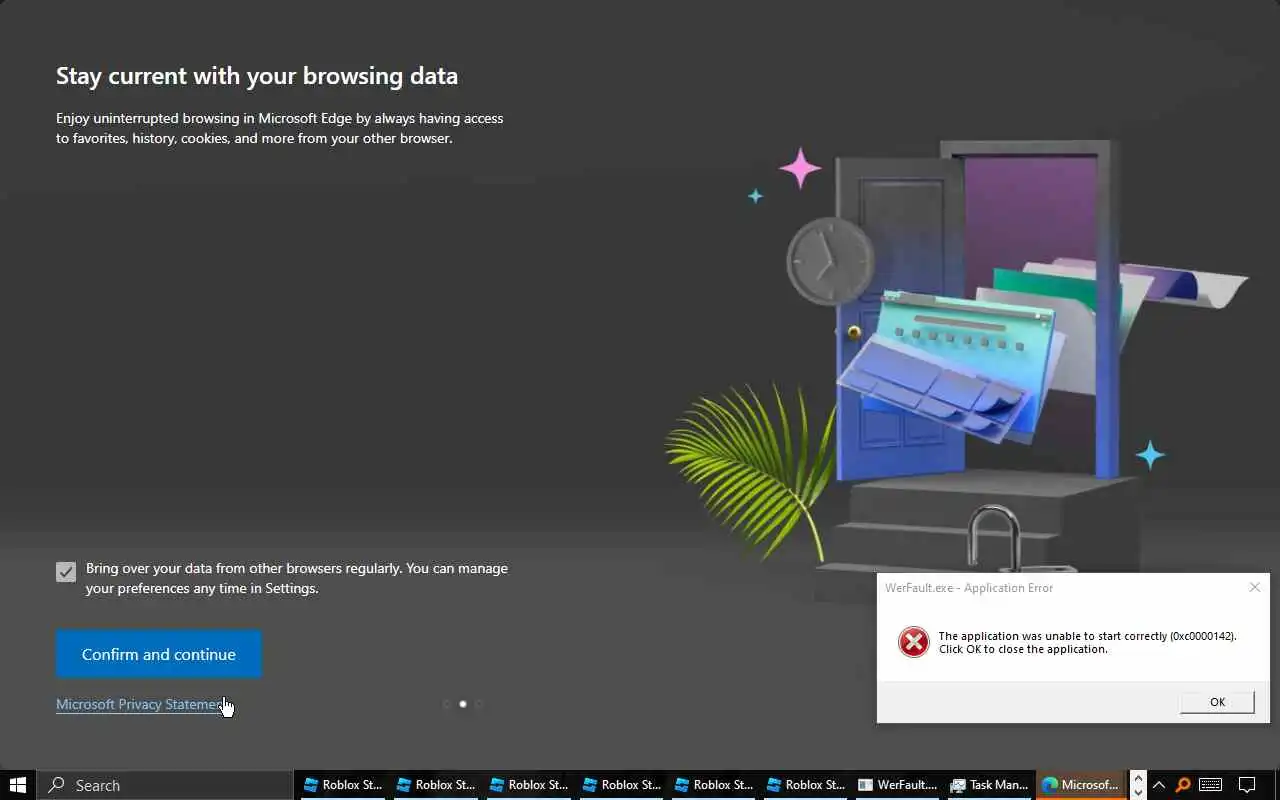Show previous row of taskbar items
Viewport: 1280px width, 800px height.
coord(1138,778)
